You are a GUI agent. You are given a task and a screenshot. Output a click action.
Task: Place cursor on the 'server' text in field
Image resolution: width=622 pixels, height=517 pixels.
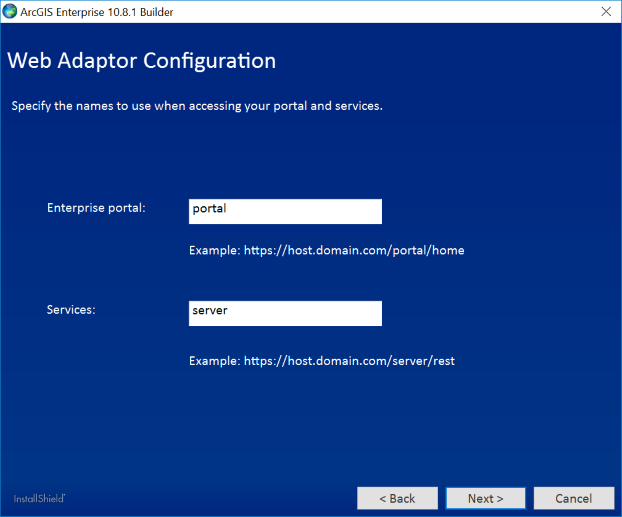[210, 311]
